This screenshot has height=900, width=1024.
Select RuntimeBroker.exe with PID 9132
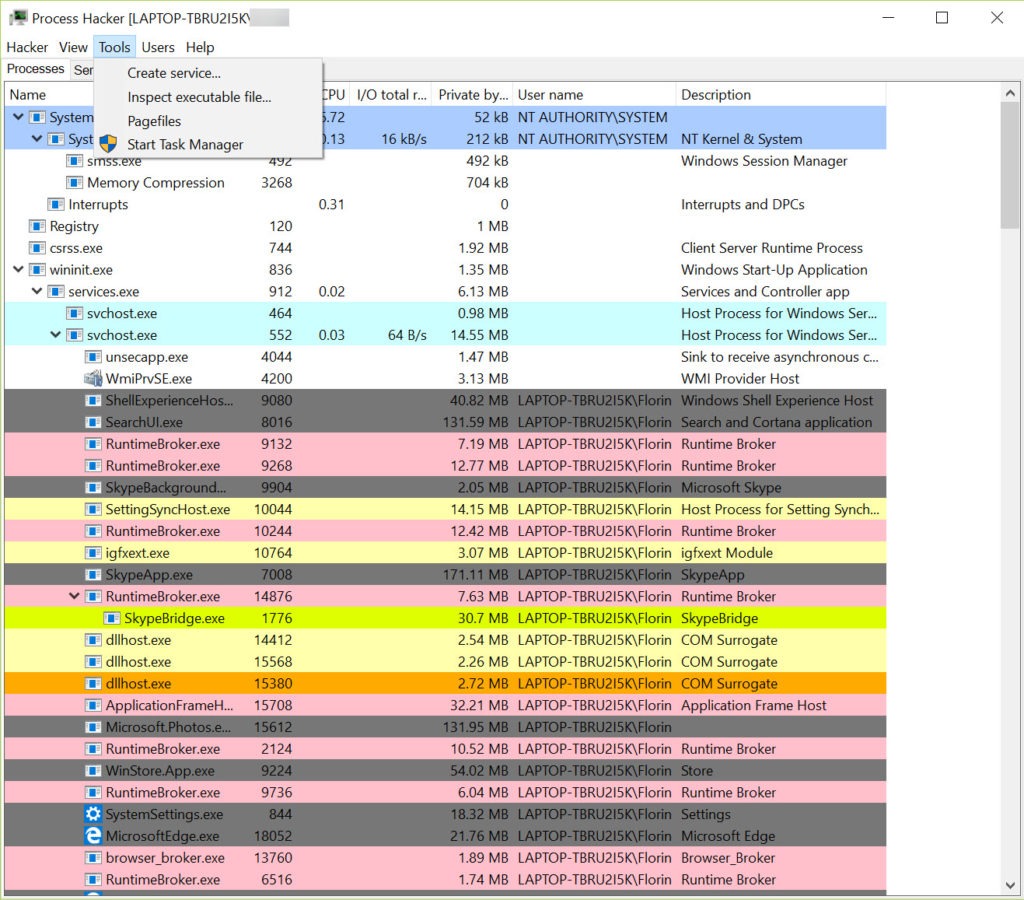[445, 444]
